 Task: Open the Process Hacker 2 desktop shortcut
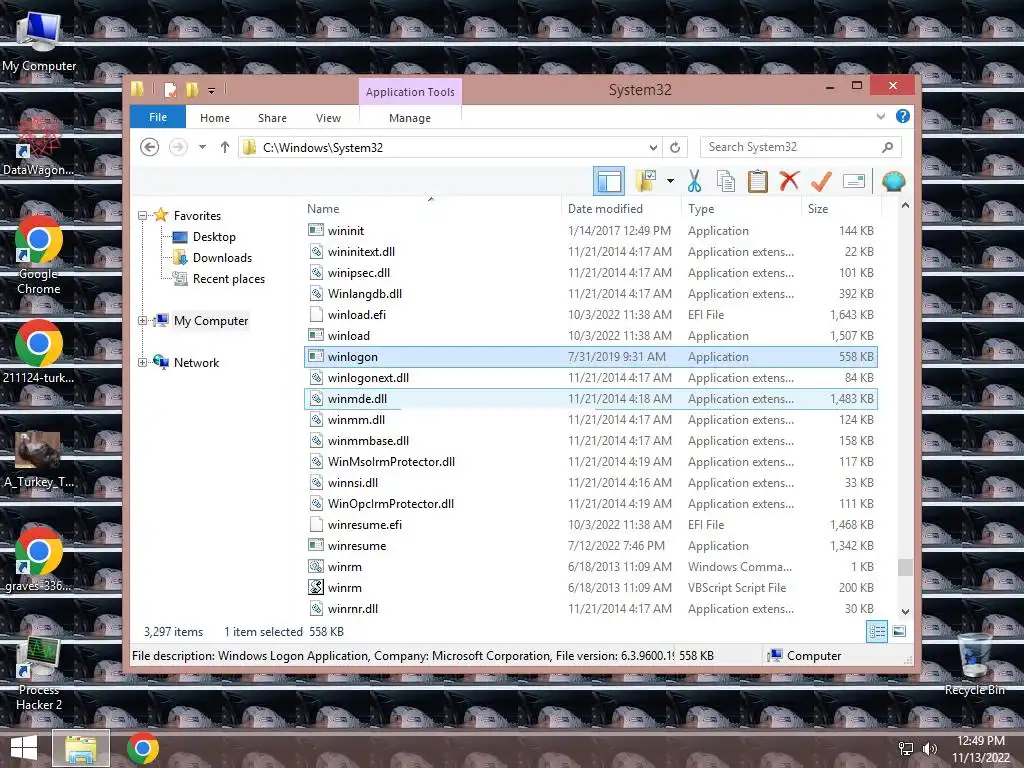tap(39, 674)
